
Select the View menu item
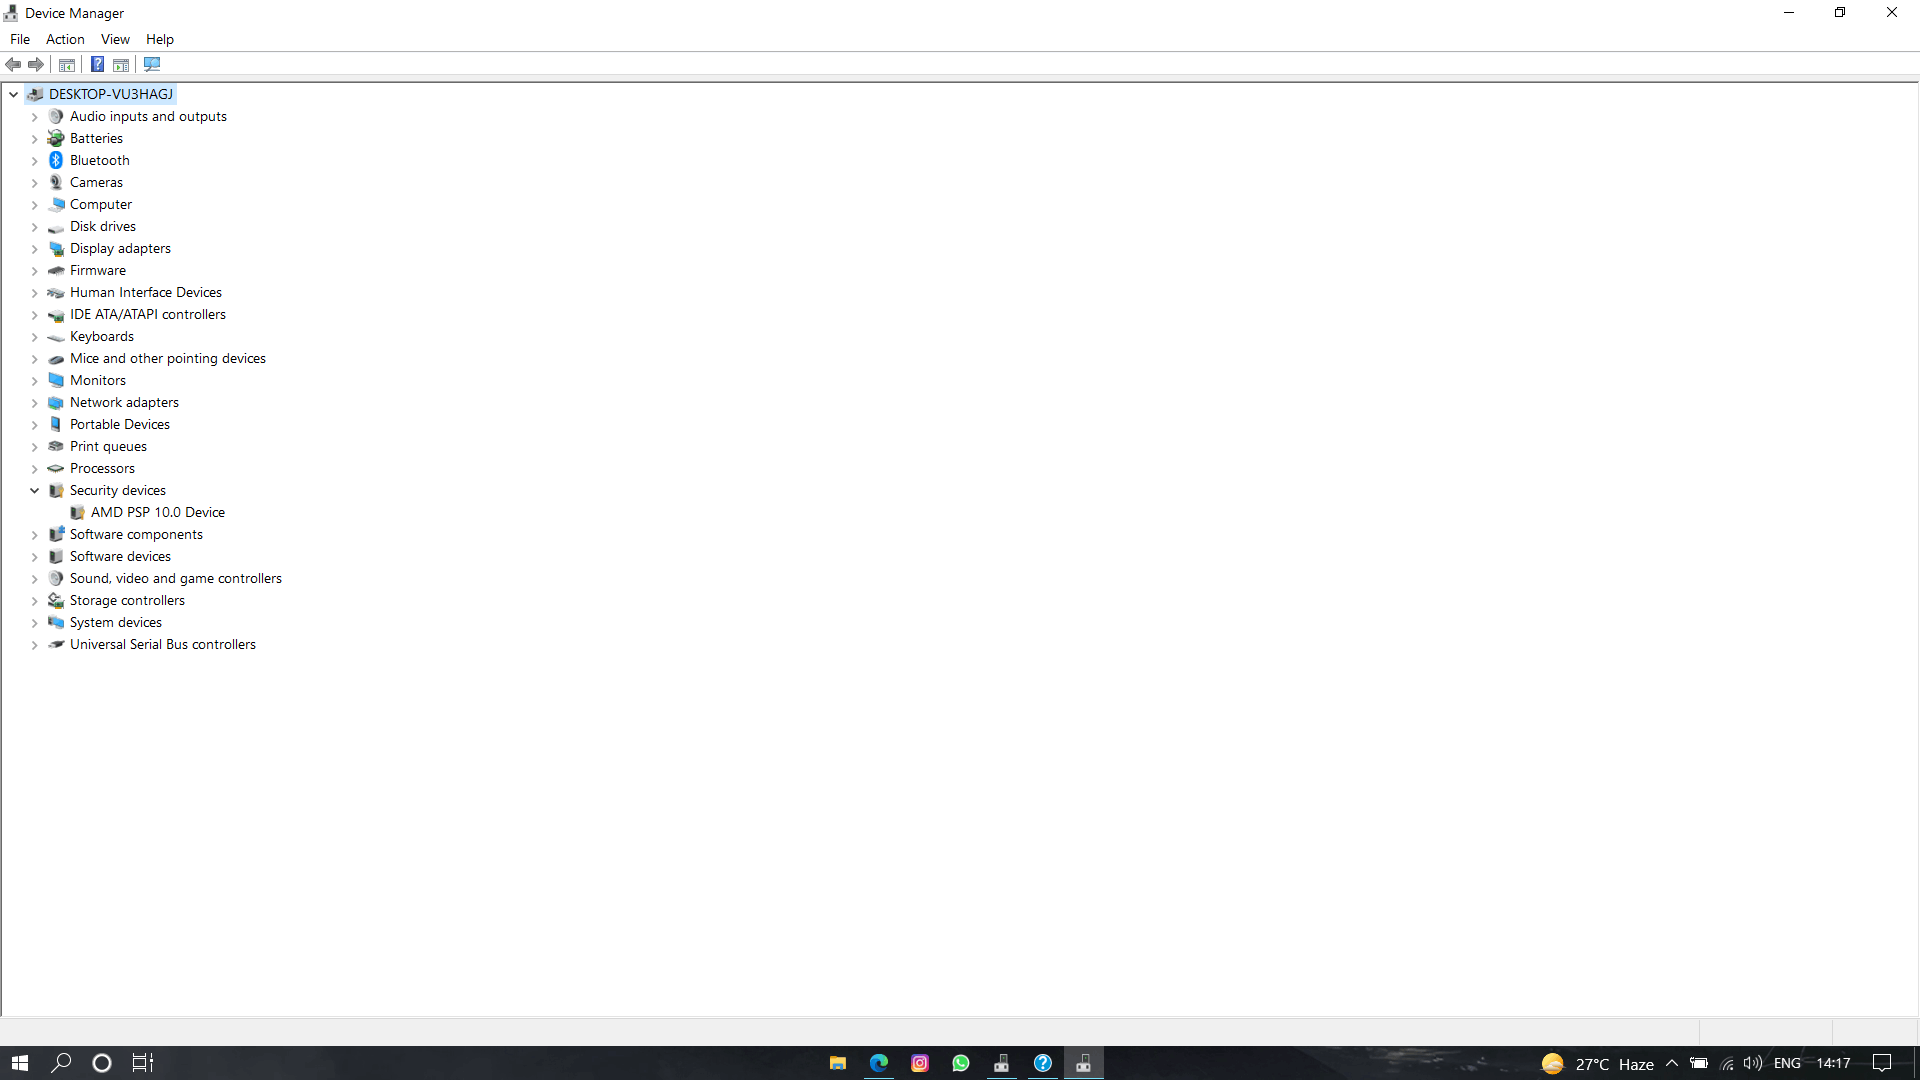[116, 40]
